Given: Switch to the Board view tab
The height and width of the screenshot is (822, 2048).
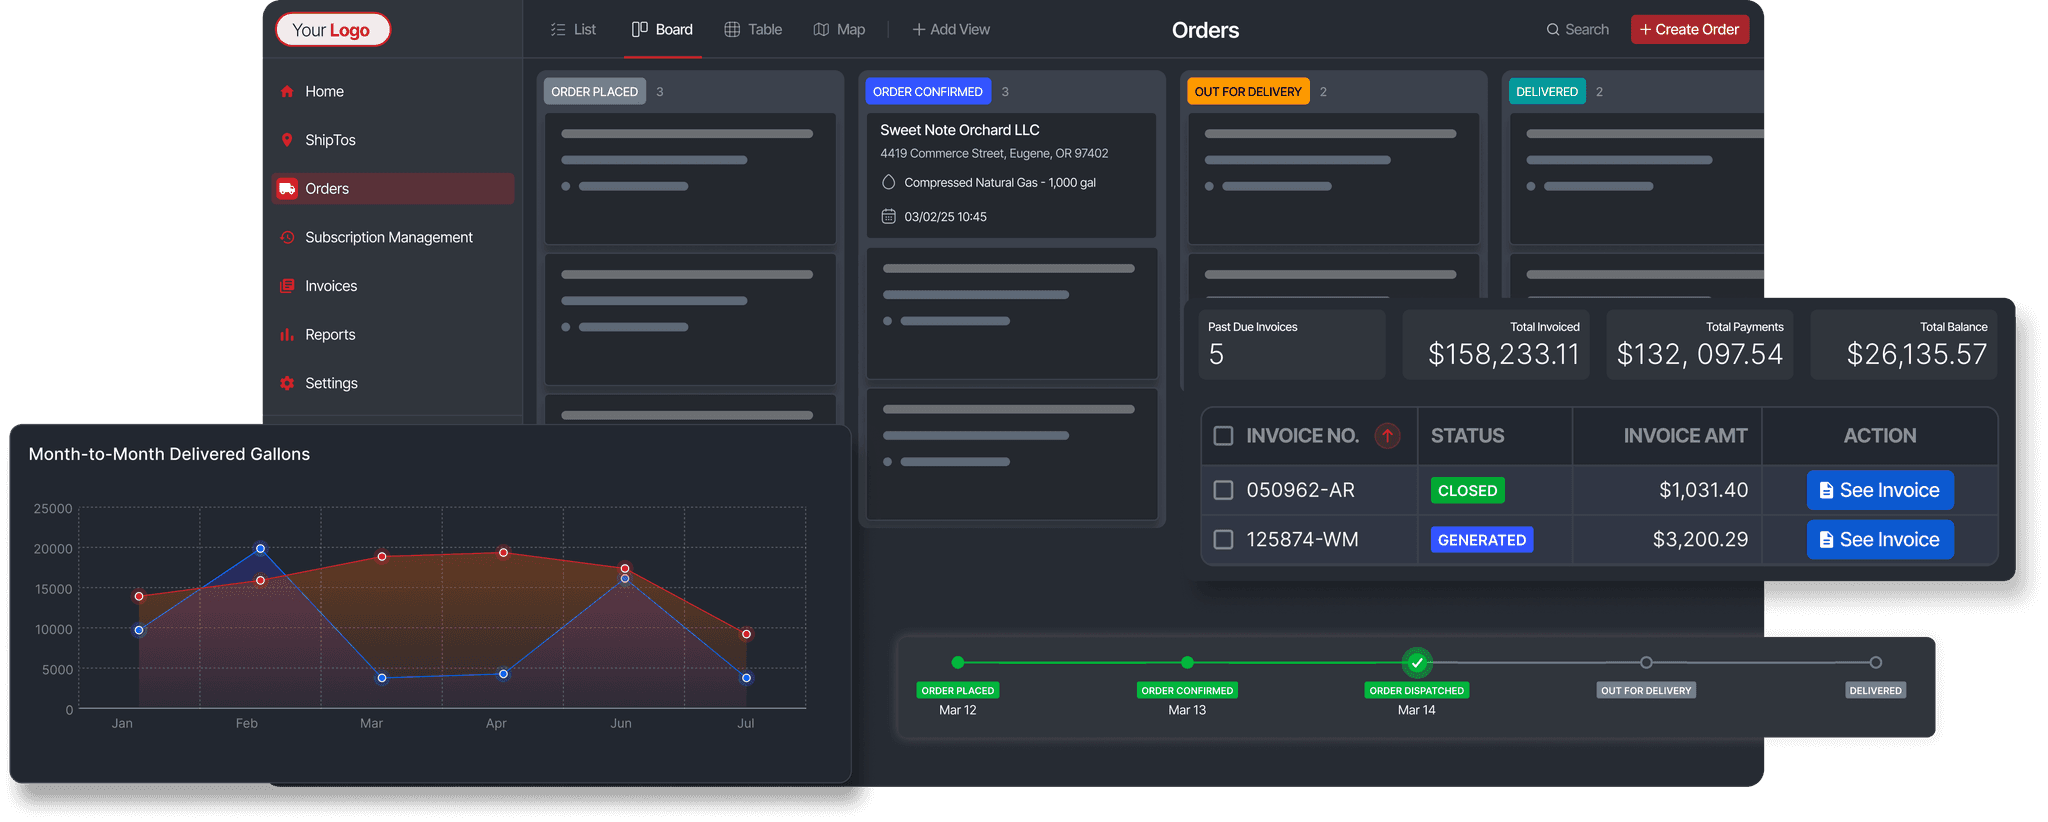Looking at the screenshot, I should tap(662, 30).
